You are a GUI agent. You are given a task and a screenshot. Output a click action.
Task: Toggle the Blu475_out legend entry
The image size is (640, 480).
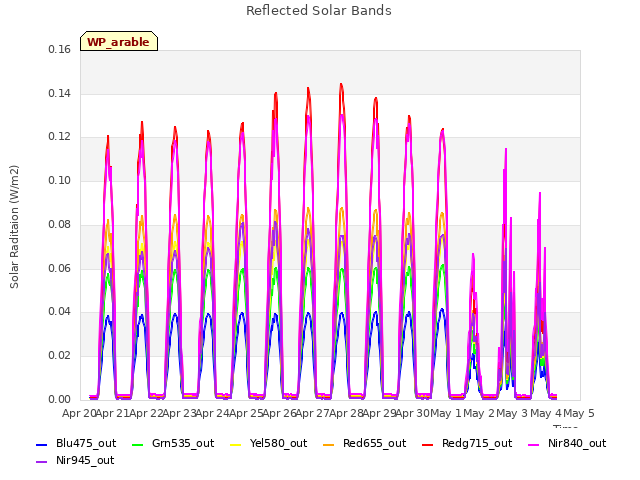76,443
